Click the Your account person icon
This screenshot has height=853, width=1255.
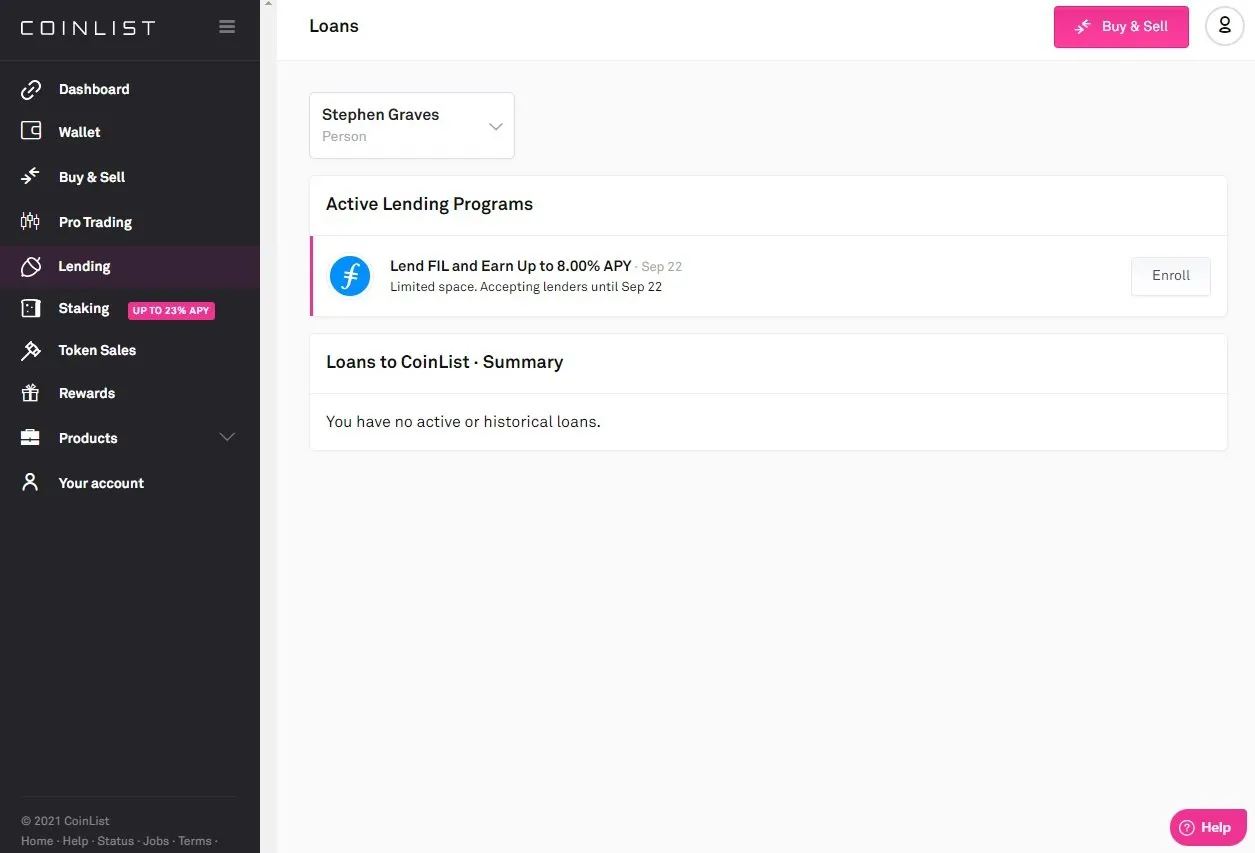pos(31,482)
